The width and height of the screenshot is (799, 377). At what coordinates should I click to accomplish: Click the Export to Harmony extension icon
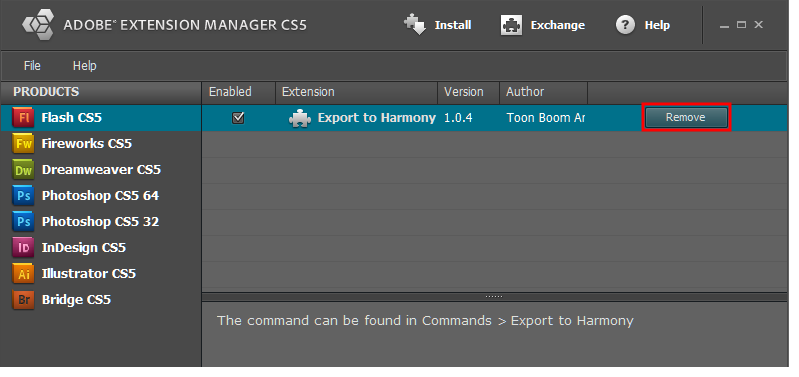point(300,118)
